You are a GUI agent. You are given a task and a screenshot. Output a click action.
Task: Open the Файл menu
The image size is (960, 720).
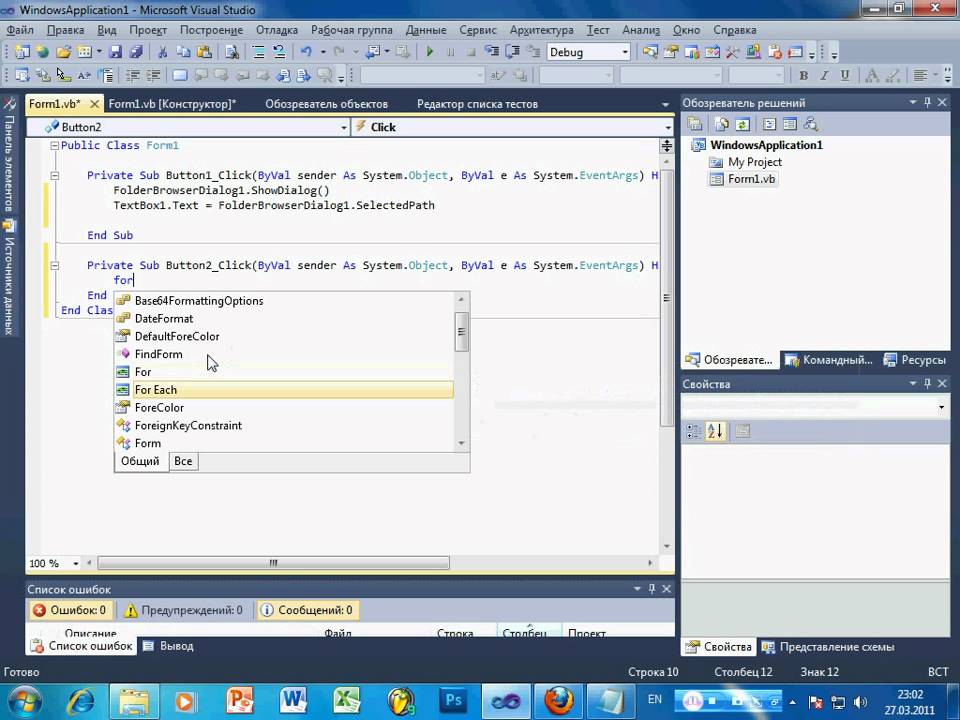(20, 30)
